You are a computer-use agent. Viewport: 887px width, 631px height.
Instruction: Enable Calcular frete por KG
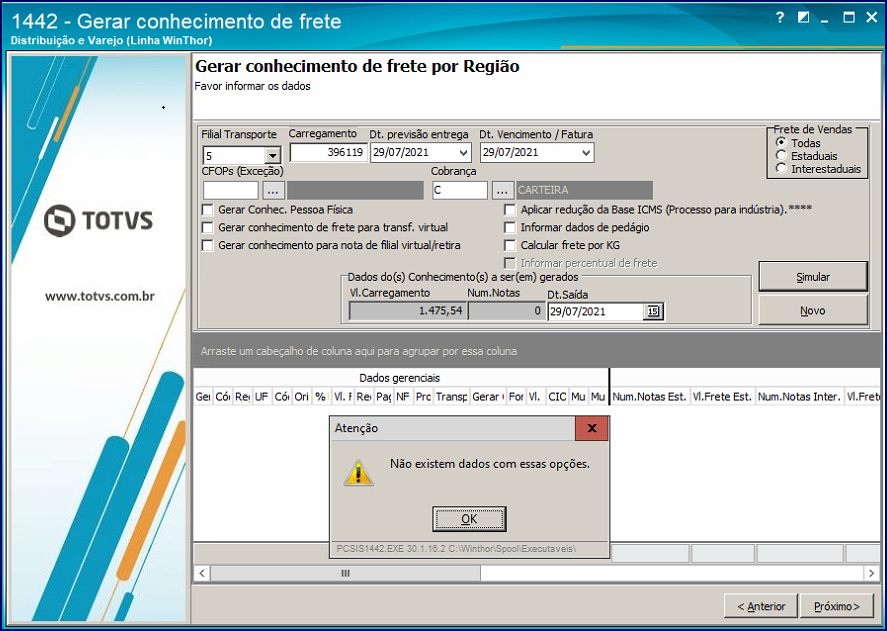tap(510, 246)
